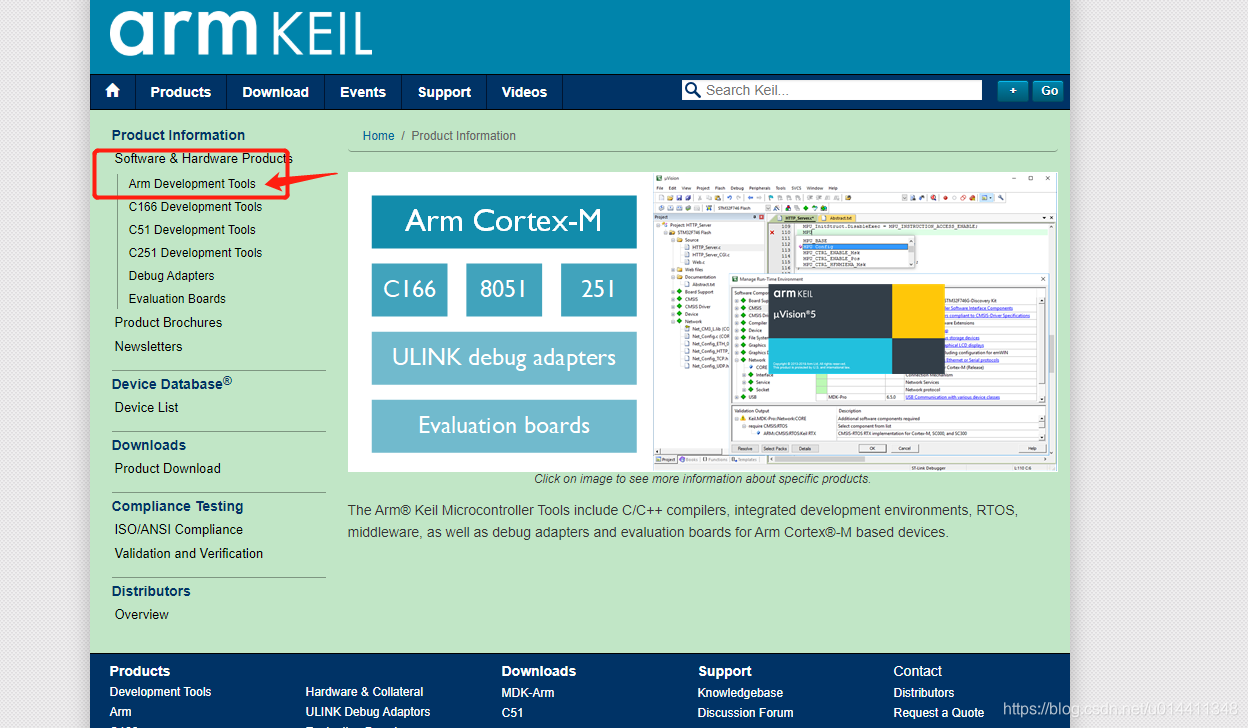The height and width of the screenshot is (728, 1248).
Task: Open the Events menu
Action: [363, 92]
